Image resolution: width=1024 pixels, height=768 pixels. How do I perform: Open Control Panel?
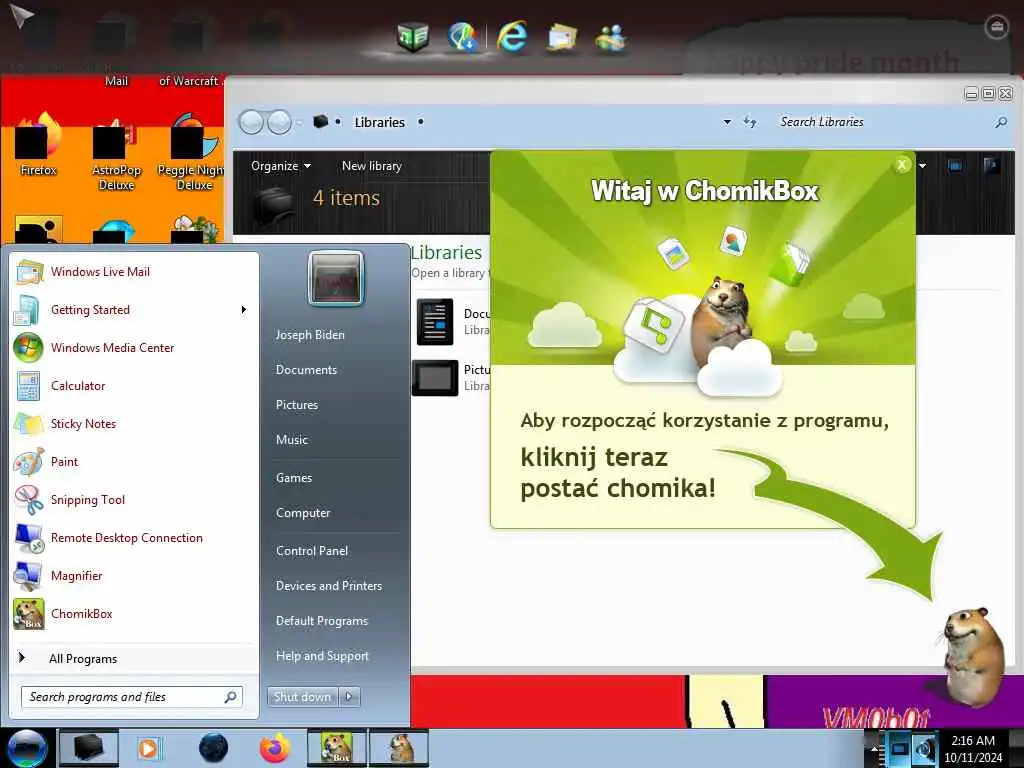tap(312, 551)
